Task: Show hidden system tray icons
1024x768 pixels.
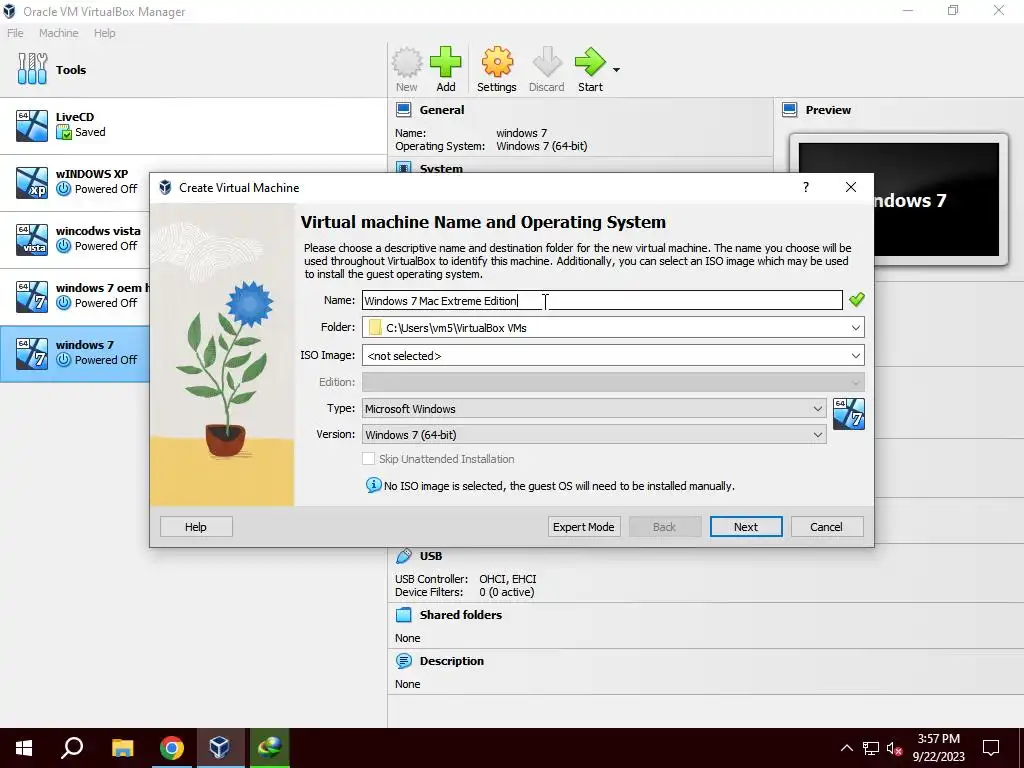Action: (x=846, y=748)
